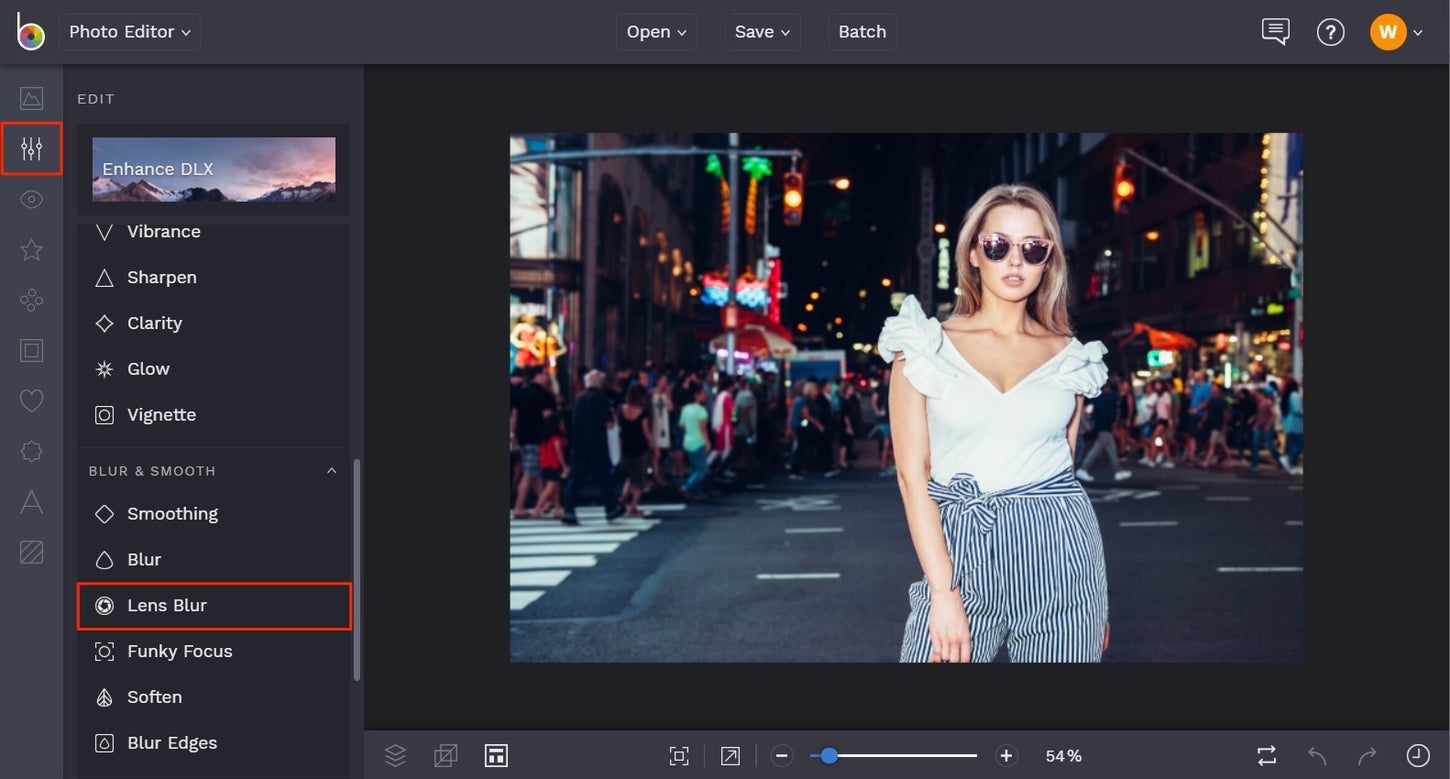The image size is (1450, 779).
Task: Select Lens Blur from the list
Action: pos(213,605)
